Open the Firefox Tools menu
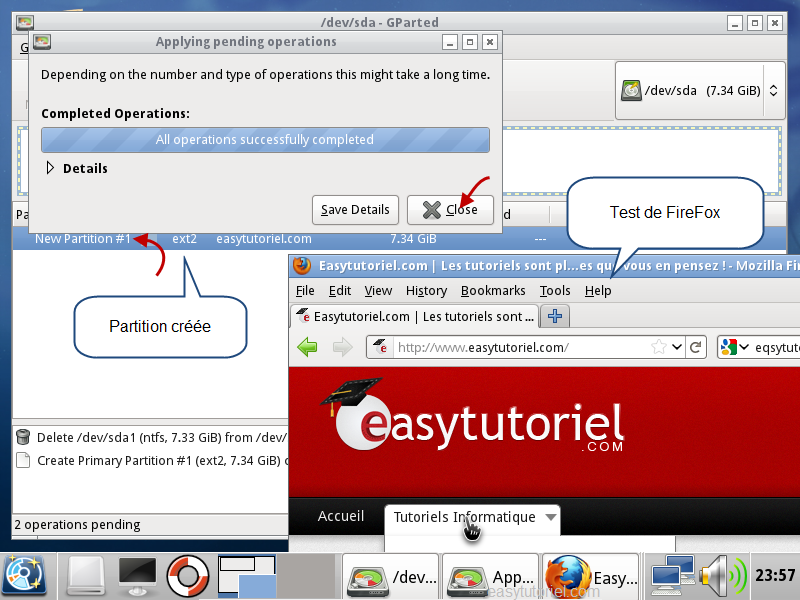 pos(555,291)
